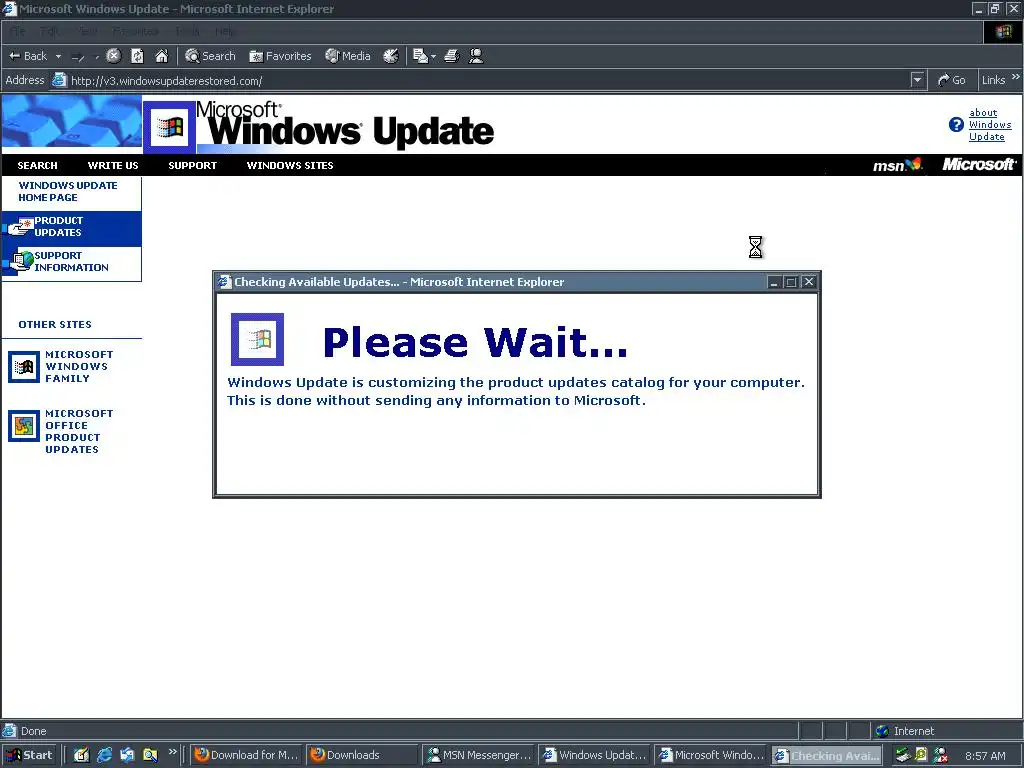
Task: Click the Forward arrow button
Action: pos(78,57)
